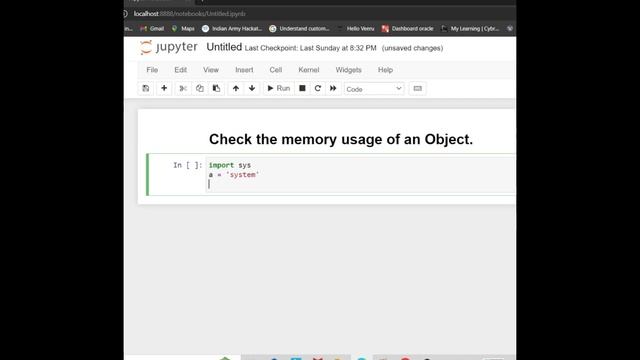Click the 'system' string in the code
Image resolution: width=640 pixels, height=360 pixels.
click(x=242, y=175)
